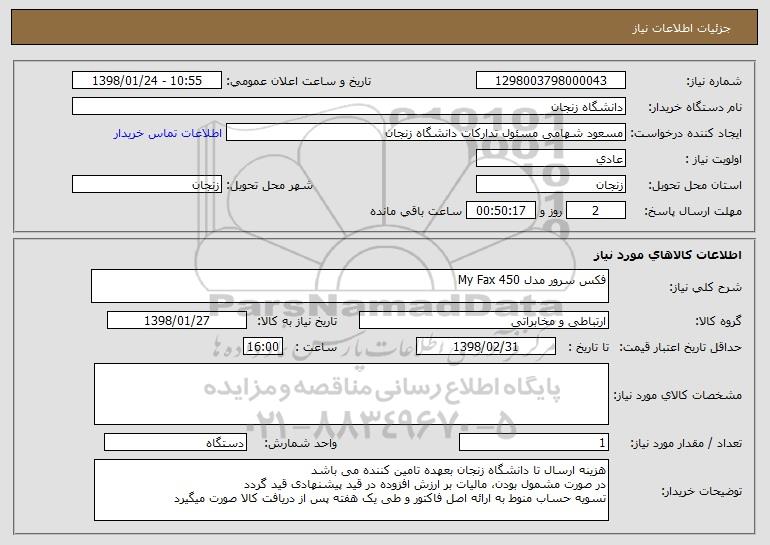Click the empty مشخصات کالای مورد نیاز box

click(351, 394)
